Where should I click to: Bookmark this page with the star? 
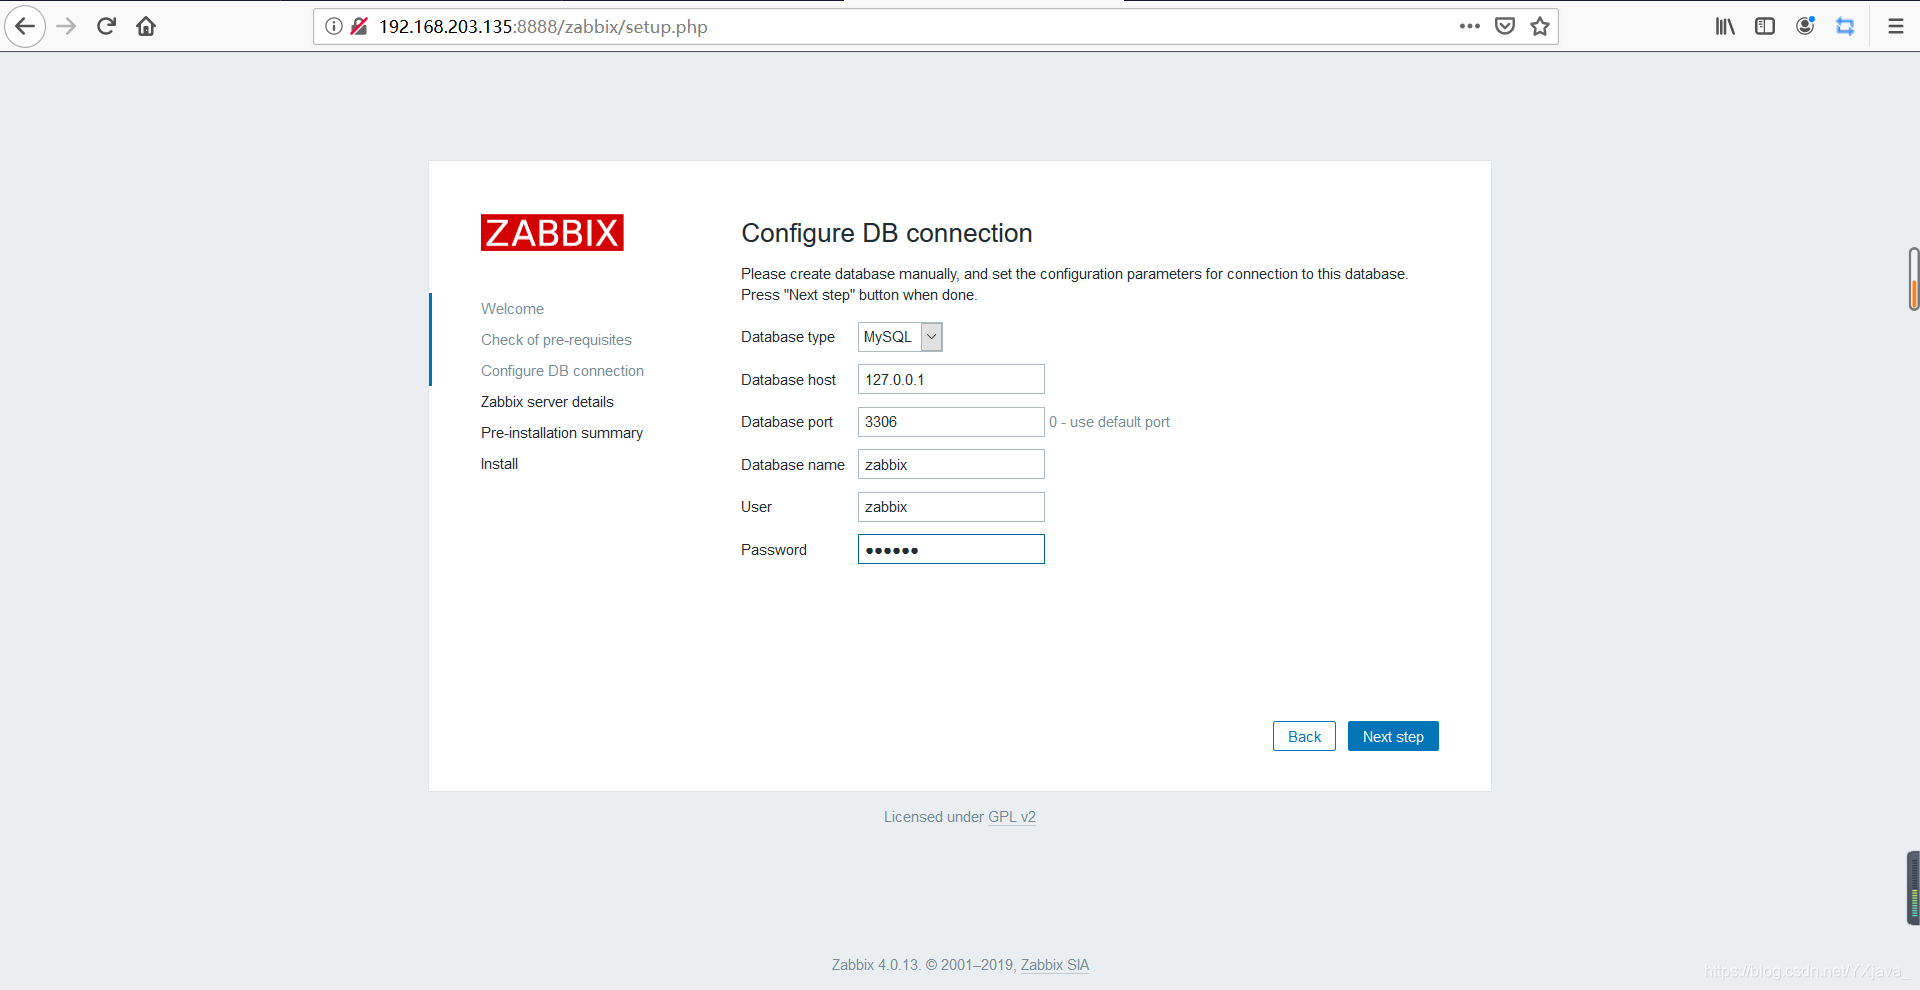pyautogui.click(x=1540, y=26)
